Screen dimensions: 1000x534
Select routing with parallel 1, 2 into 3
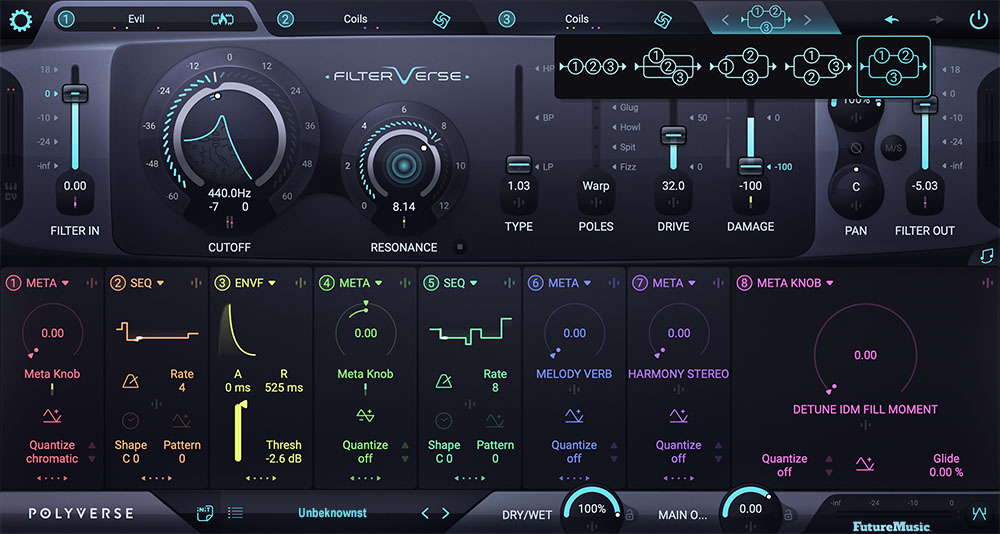816,66
